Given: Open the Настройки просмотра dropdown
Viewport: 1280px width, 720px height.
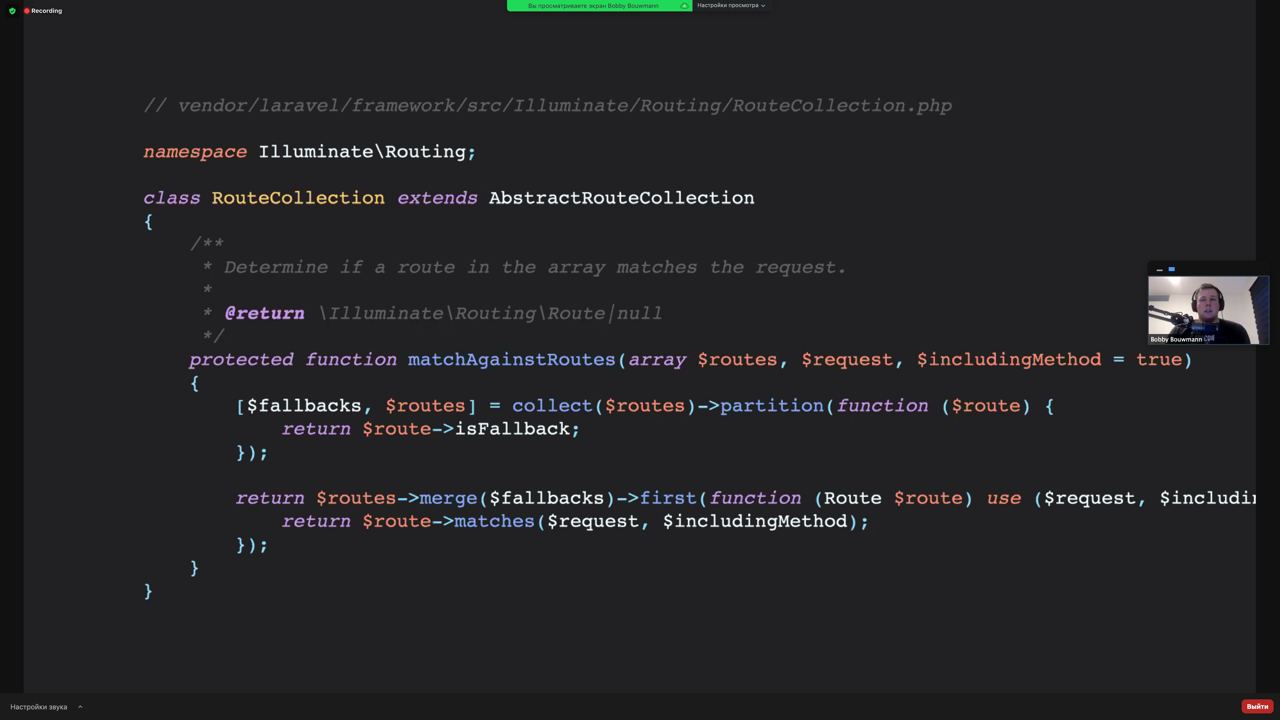Looking at the screenshot, I should (731, 5).
